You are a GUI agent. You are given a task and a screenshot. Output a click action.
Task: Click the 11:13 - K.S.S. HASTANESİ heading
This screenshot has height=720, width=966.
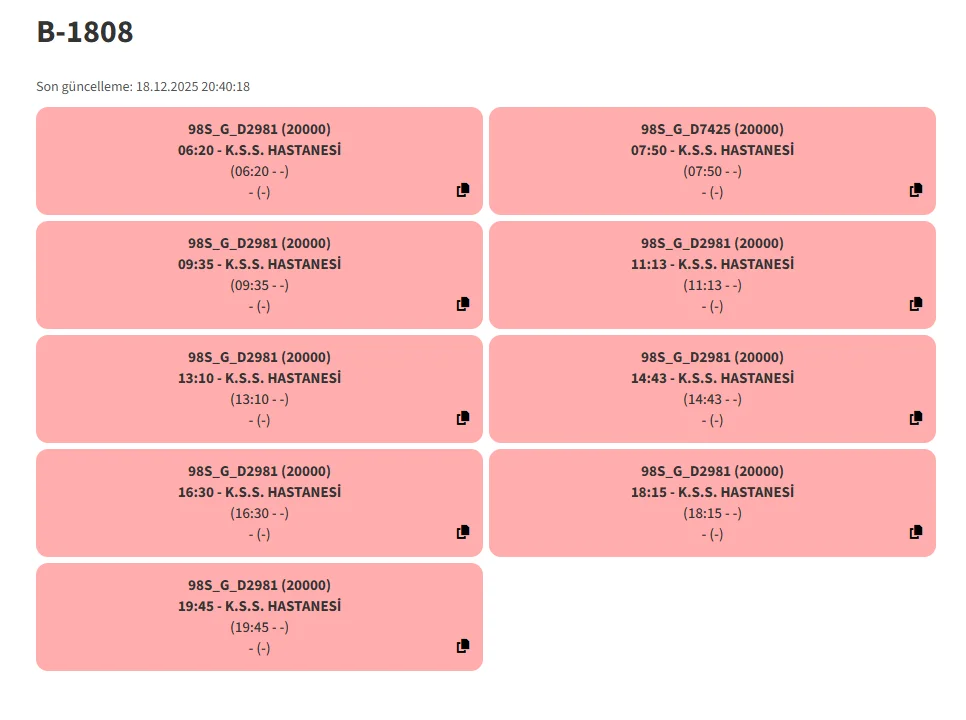pos(712,264)
